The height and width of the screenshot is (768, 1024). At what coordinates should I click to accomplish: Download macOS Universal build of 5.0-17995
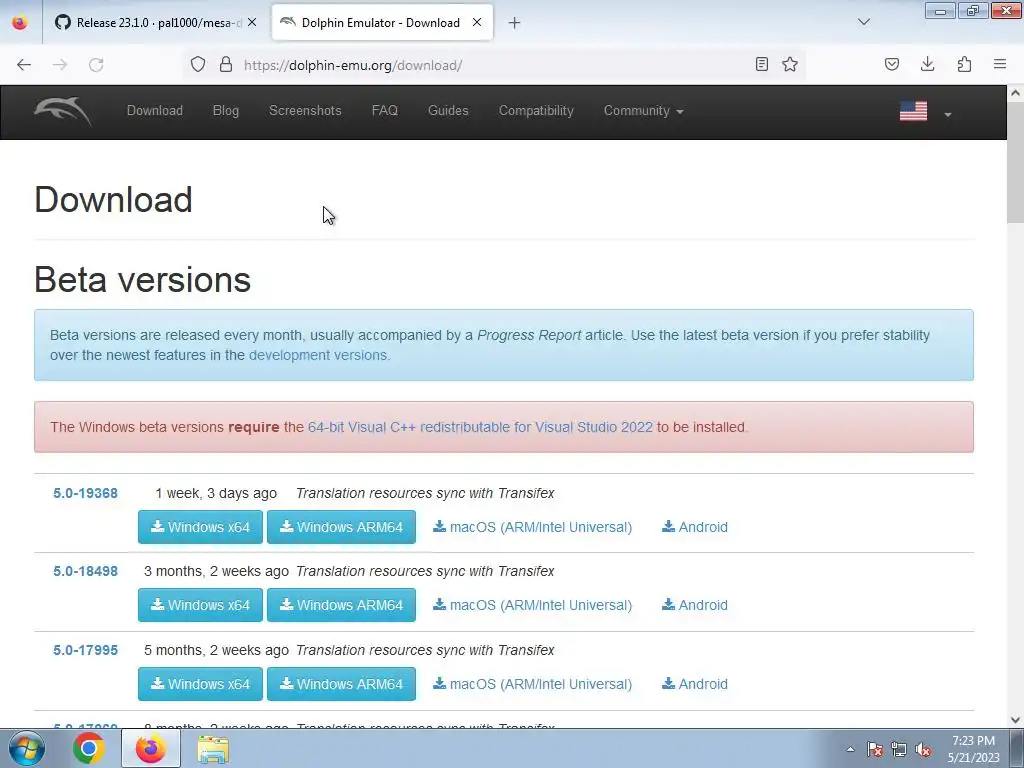tap(532, 684)
